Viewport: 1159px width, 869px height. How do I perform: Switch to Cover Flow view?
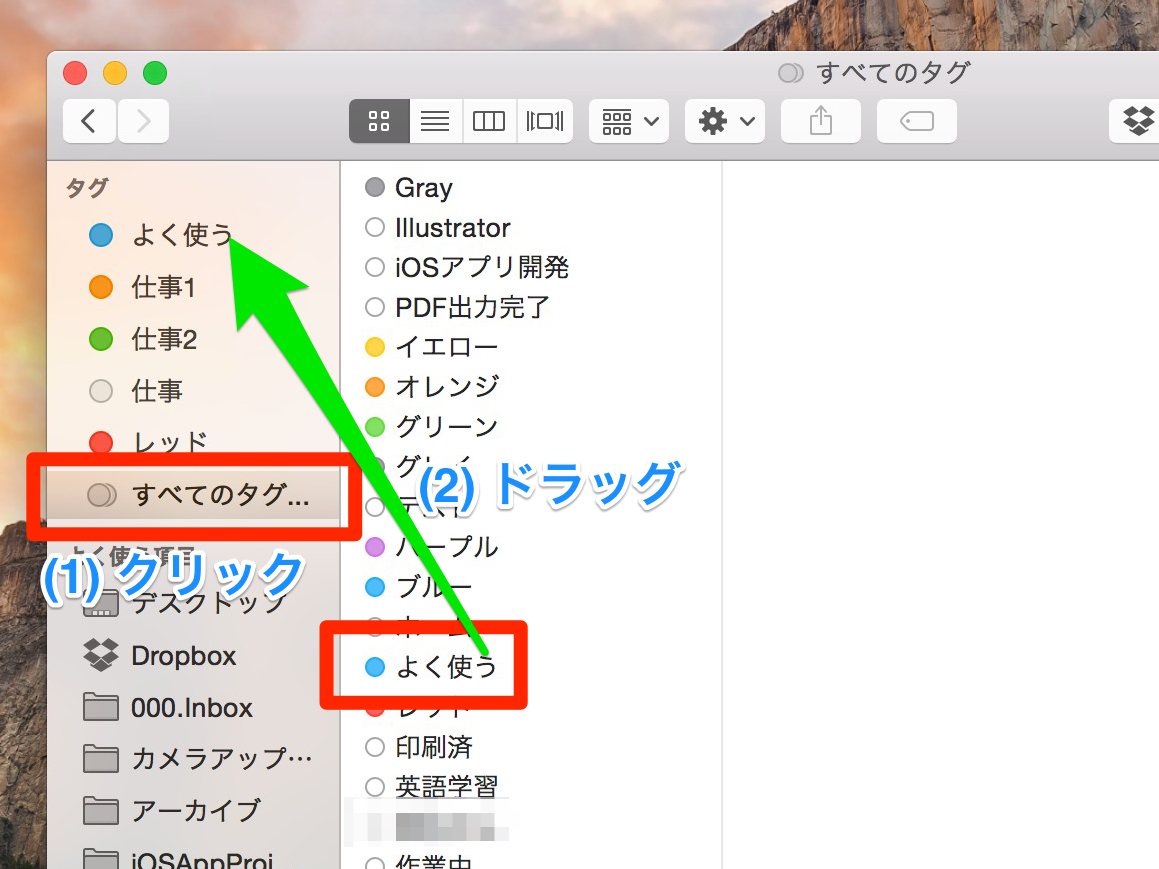tap(545, 120)
